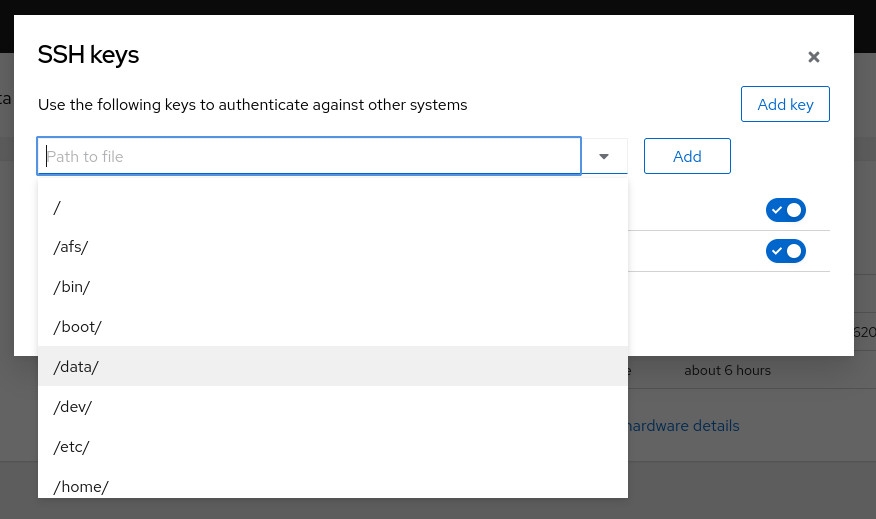Toggle off the first SSH key switch
This screenshot has height=519, width=876.
tap(785, 210)
